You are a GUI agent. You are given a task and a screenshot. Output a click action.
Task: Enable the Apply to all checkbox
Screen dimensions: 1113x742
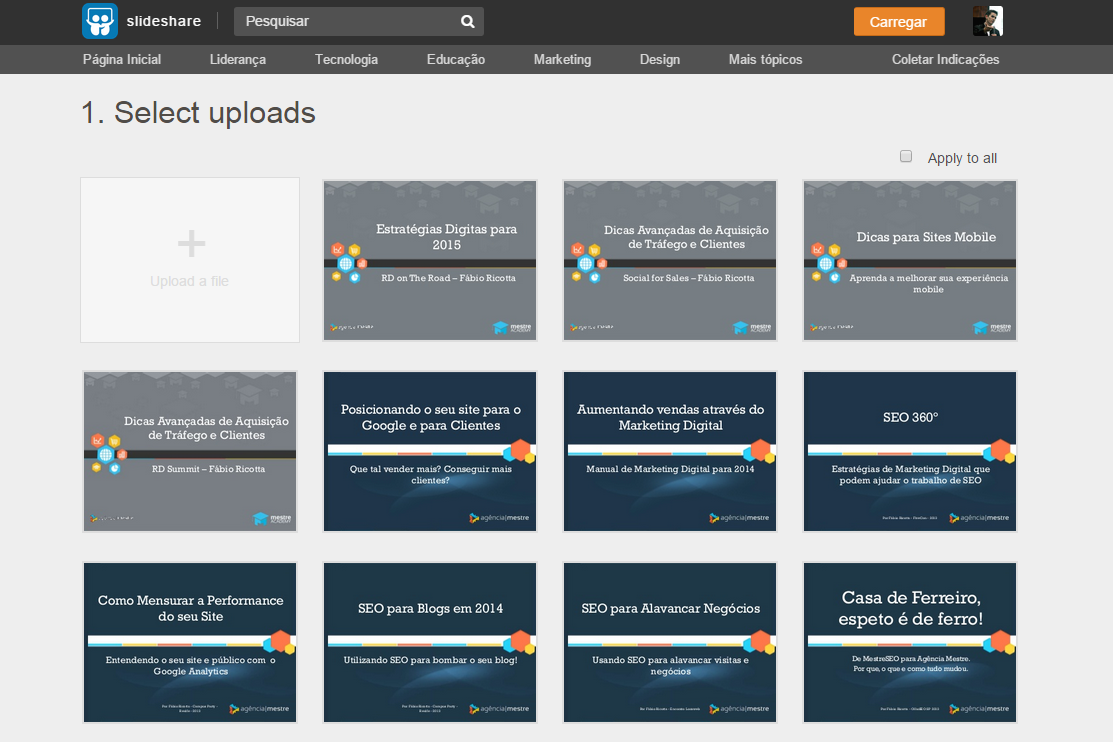coord(906,157)
